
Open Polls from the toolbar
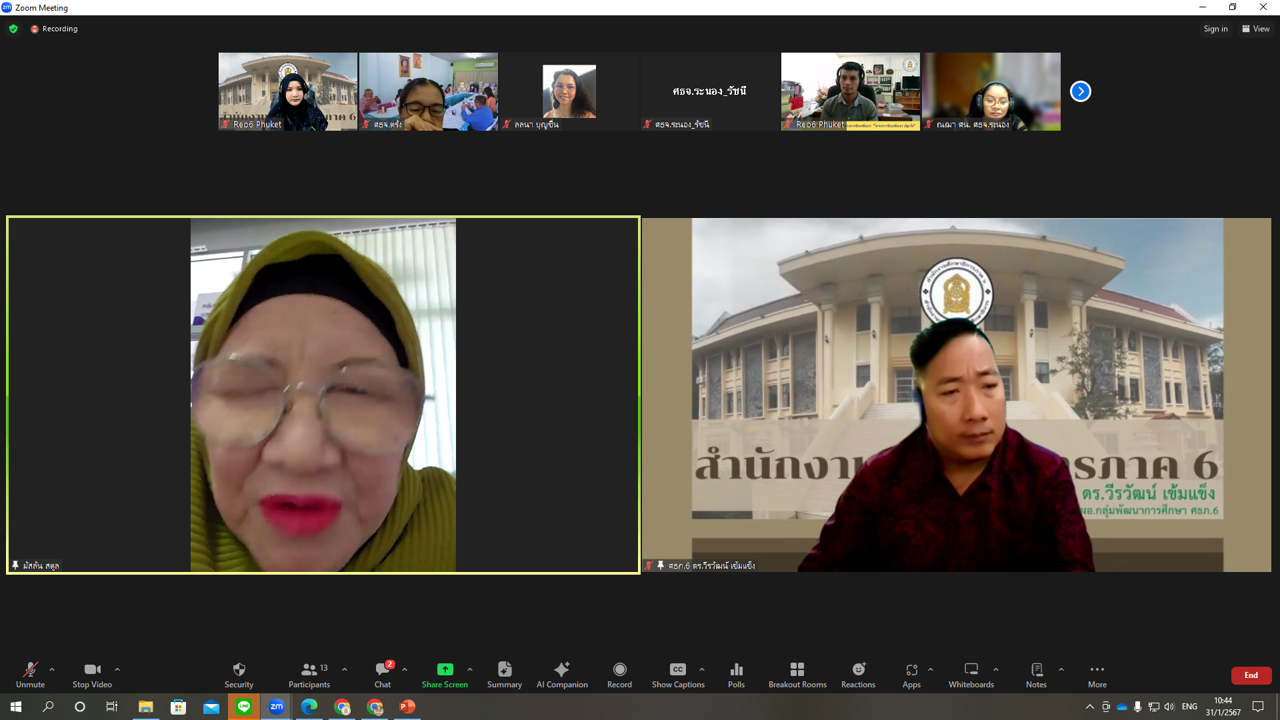tap(737, 675)
